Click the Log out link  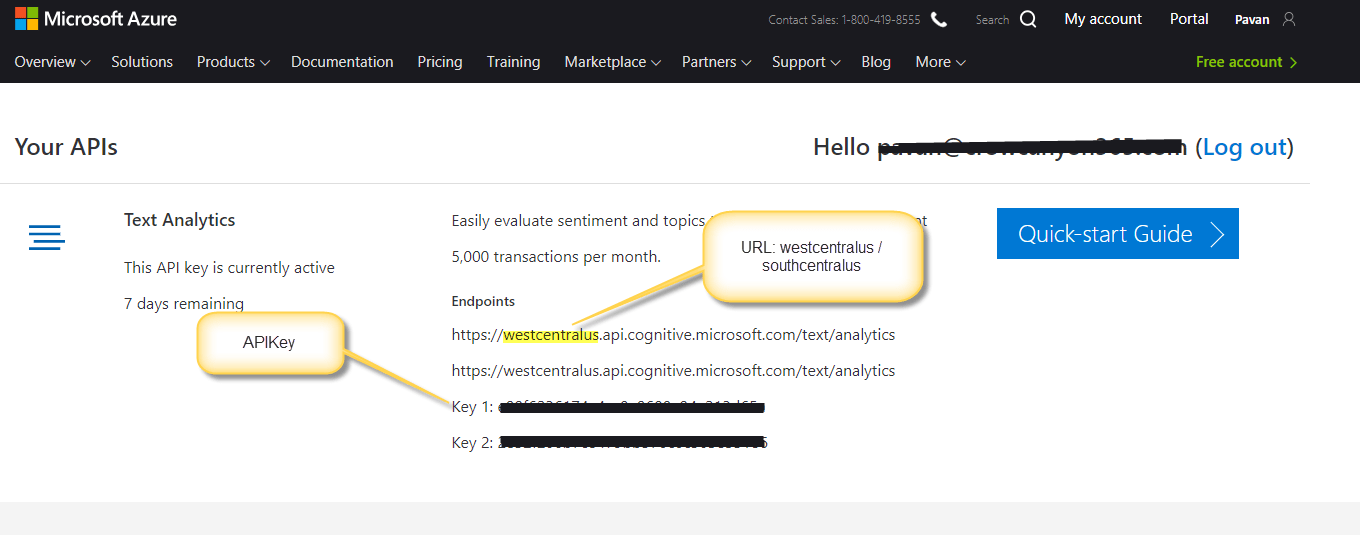(x=1244, y=147)
